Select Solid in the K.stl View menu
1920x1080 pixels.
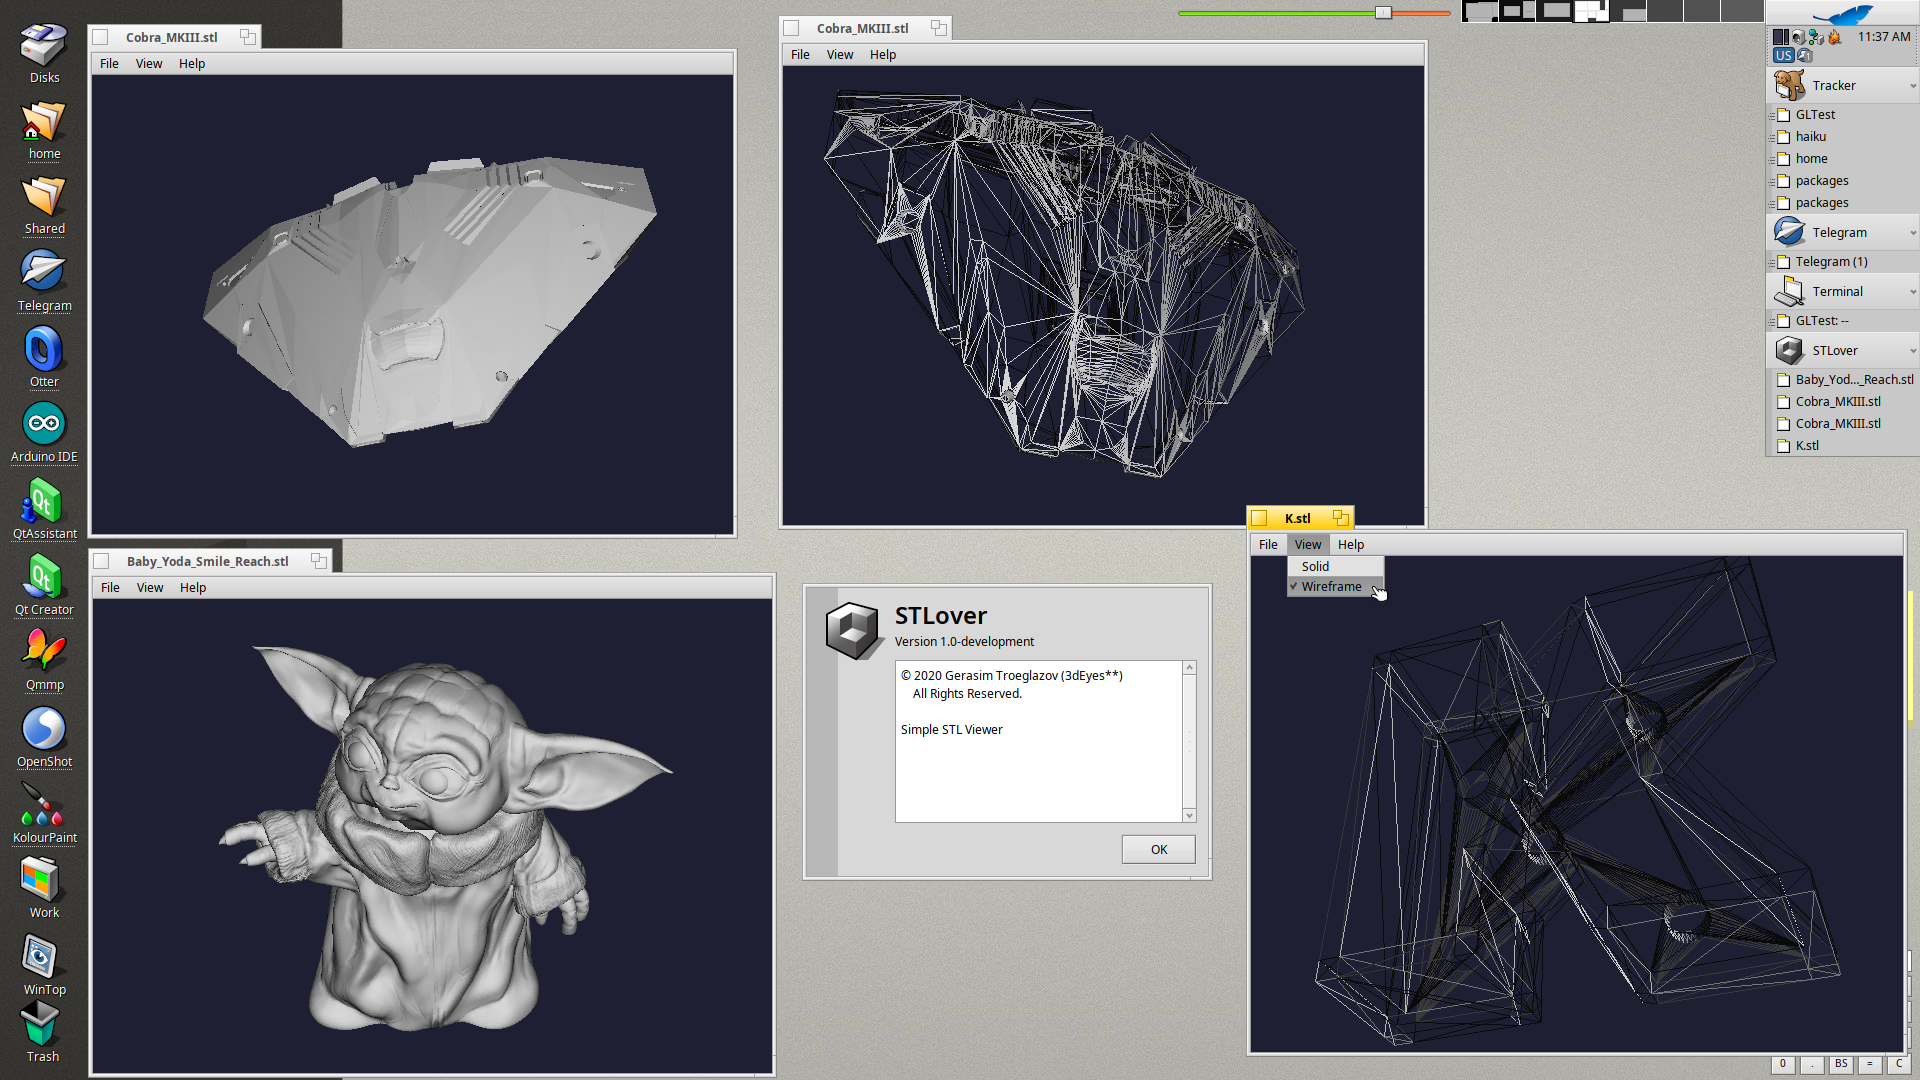click(x=1335, y=566)
